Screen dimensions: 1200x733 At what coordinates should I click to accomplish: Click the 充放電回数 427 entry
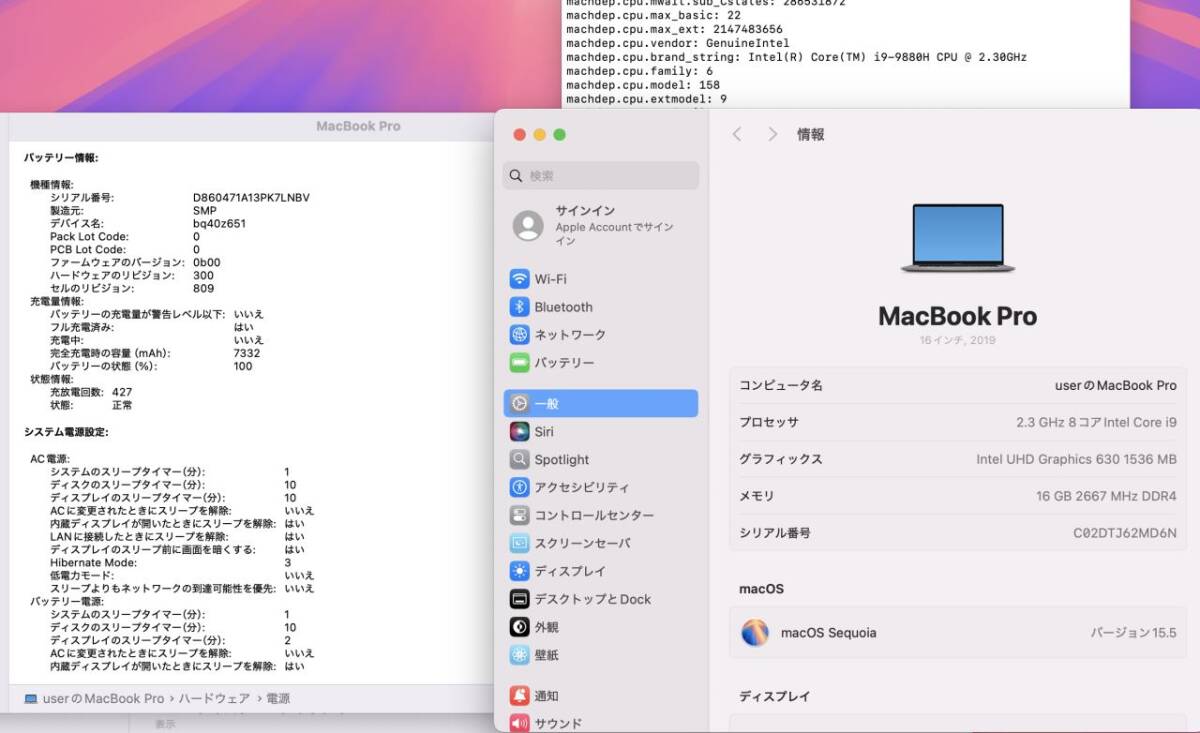(91, 392)
